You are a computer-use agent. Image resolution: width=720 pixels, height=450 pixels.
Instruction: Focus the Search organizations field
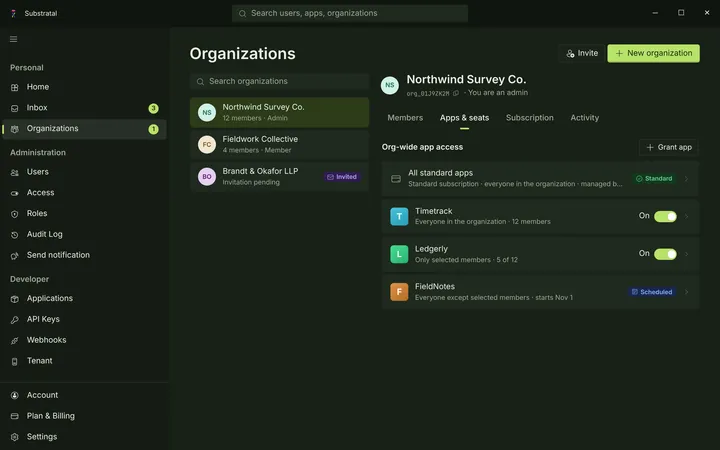pyautogui.click(x=279, y=82)
